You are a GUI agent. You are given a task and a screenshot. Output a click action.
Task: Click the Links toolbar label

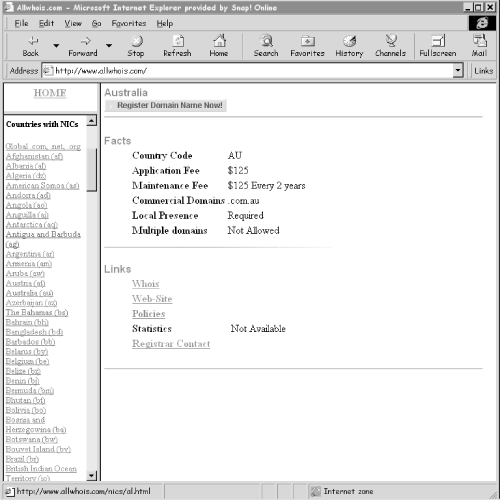click(483, 71)
